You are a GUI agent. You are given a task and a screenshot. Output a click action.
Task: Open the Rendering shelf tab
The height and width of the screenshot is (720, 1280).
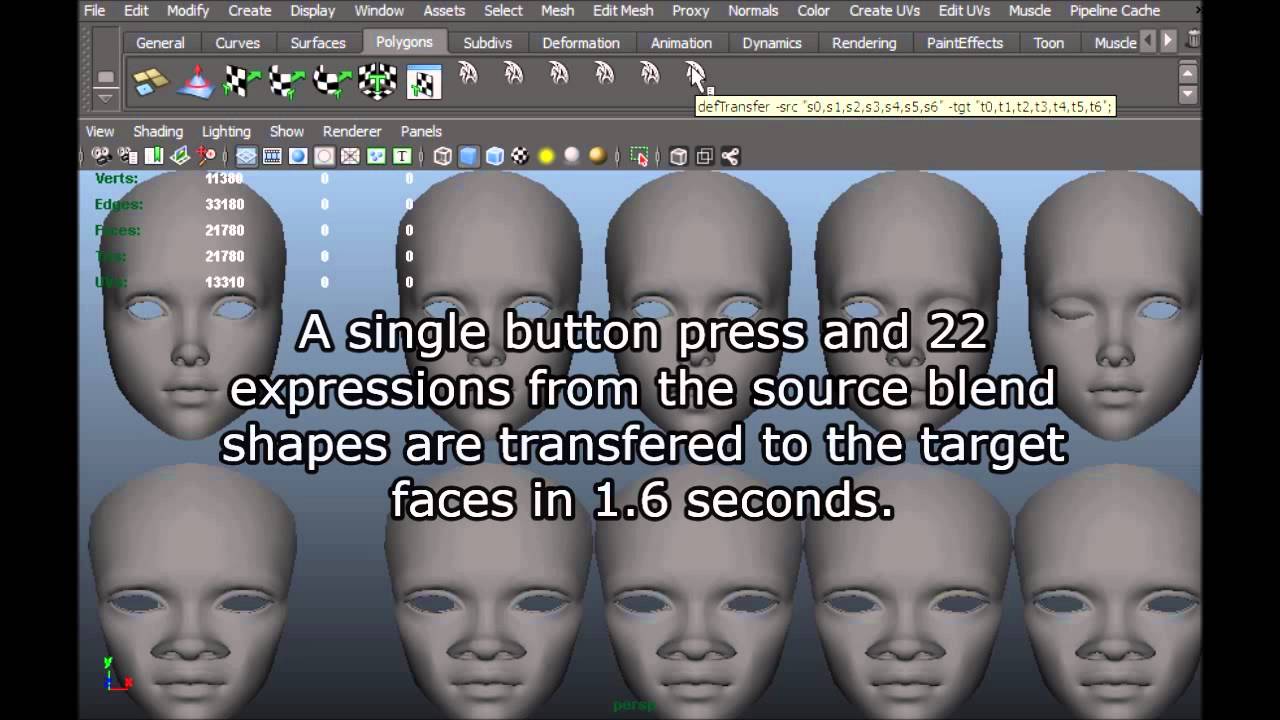point(864,43)
